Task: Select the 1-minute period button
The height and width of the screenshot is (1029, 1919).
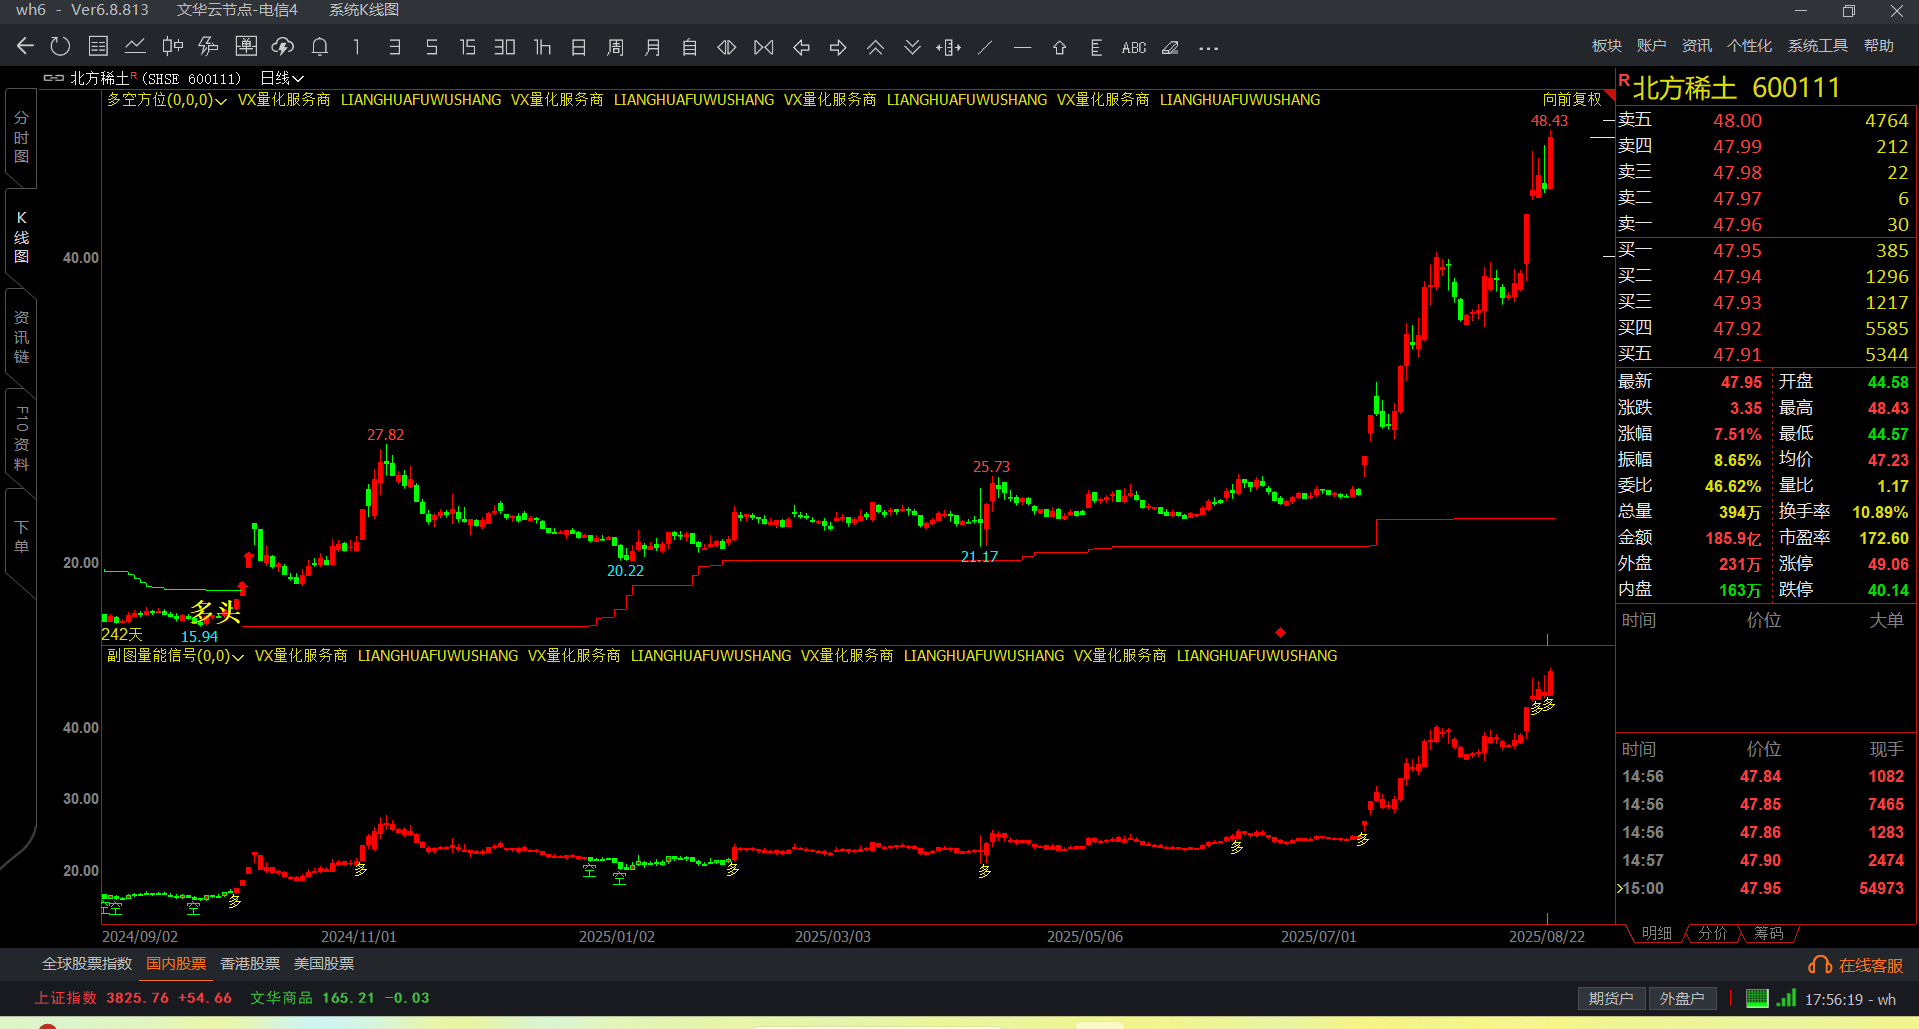Action: pos(356,46)
